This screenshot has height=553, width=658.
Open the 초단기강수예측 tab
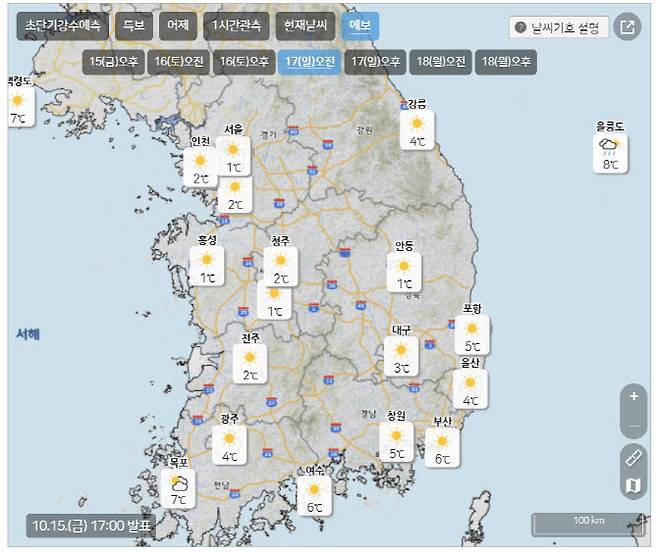pyautogui.click(x=63, y=26)
